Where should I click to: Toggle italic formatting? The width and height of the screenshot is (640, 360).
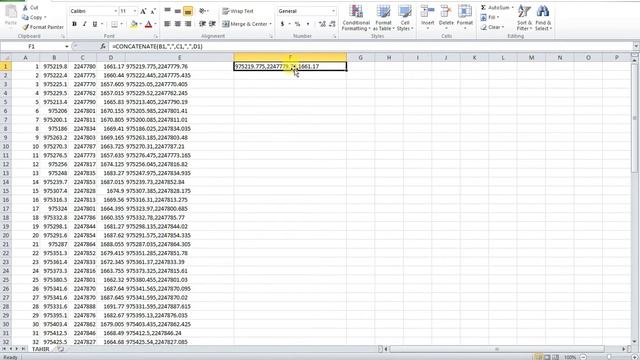click(x=84, y=24)
